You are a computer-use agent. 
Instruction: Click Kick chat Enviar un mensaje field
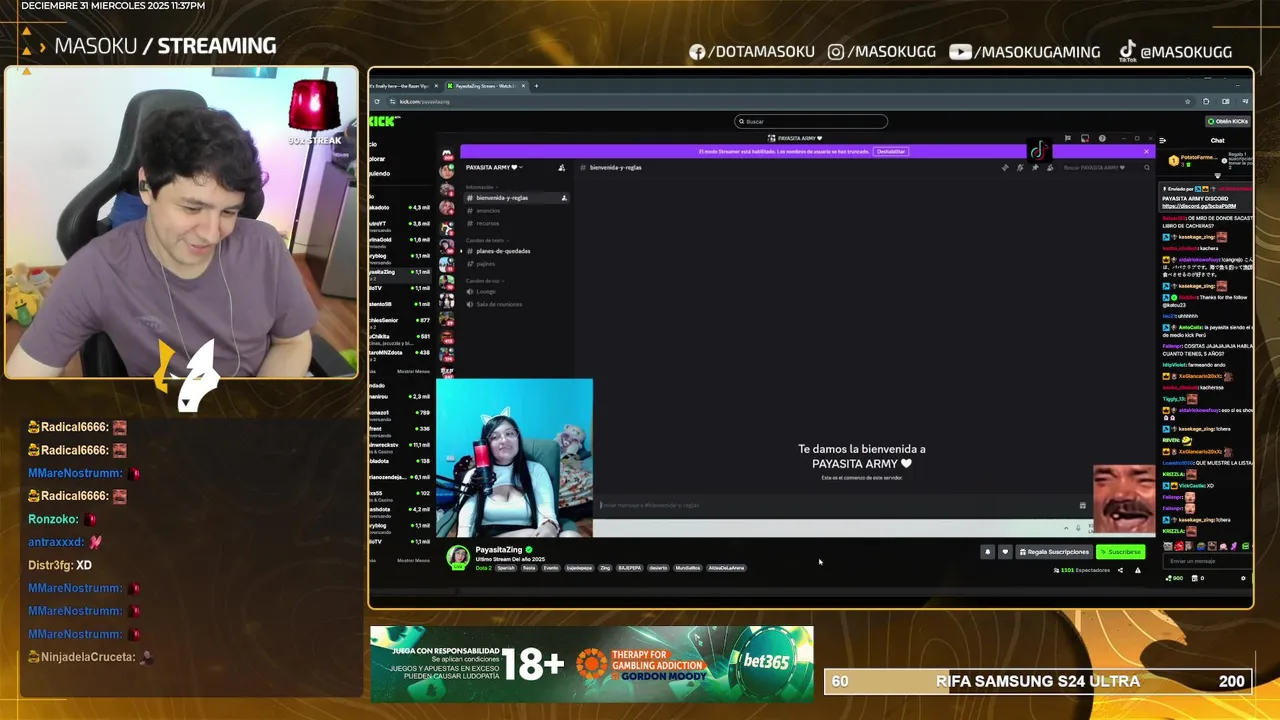tap(1207, 561)
